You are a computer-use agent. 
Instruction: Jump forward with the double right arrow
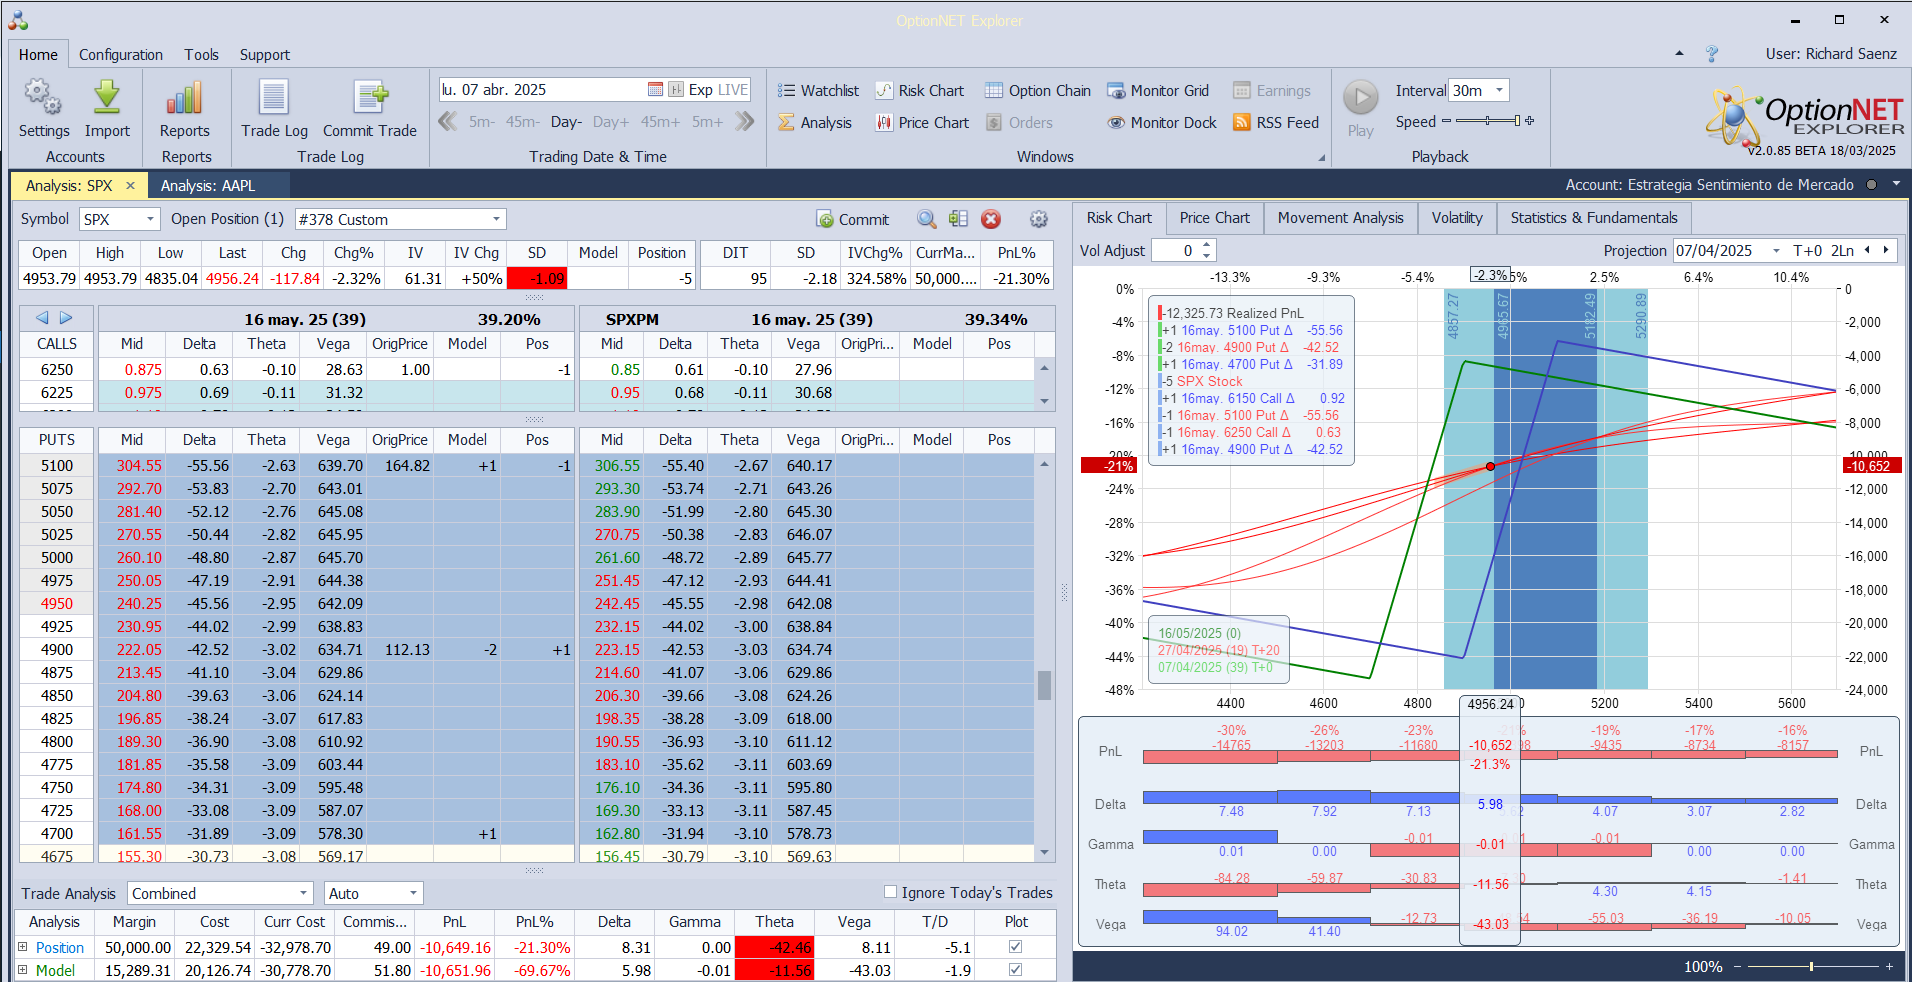click(744, 122)
